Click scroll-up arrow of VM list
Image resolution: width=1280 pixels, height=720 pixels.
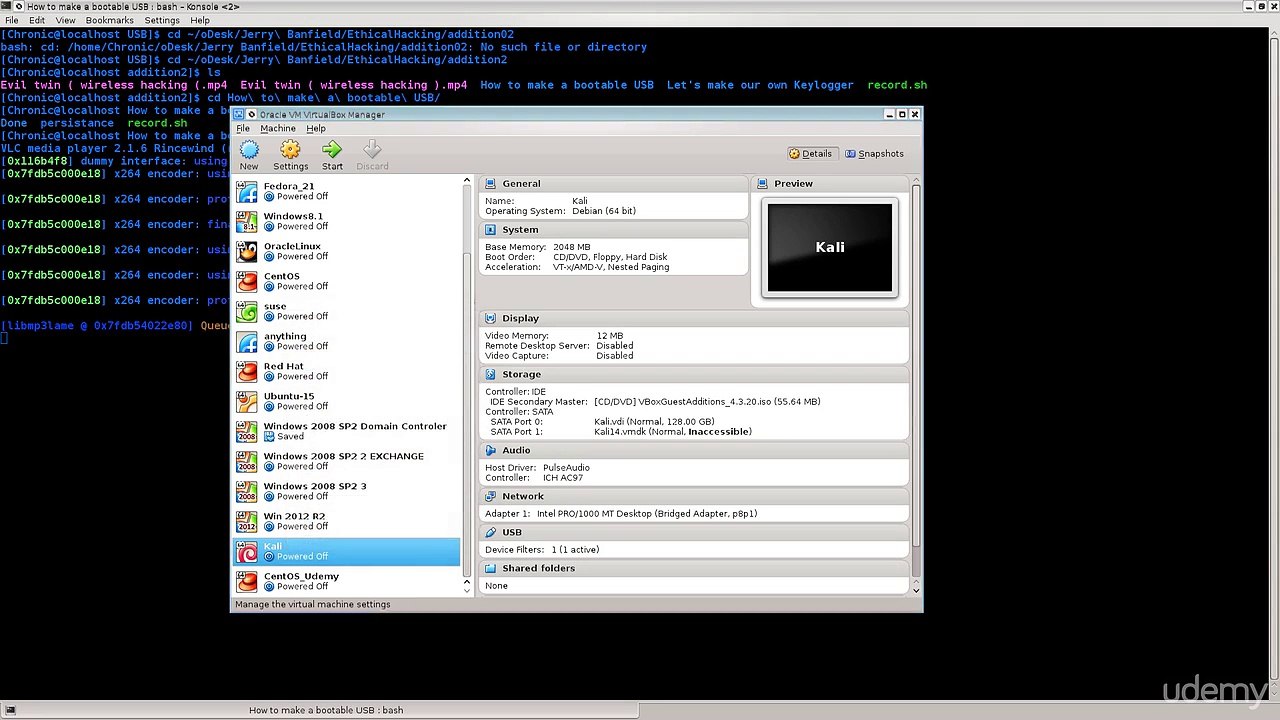(466, 181)
